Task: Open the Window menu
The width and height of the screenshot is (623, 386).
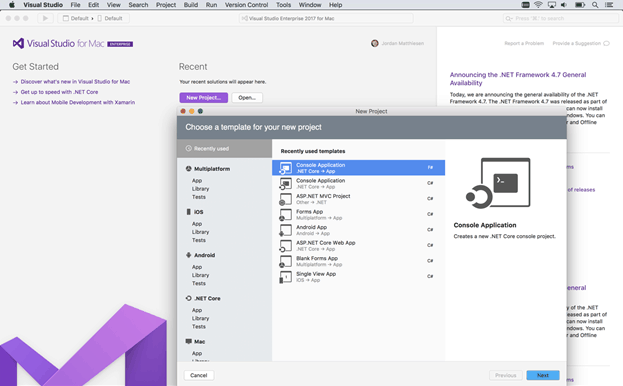Action: [x=310, y=5]
